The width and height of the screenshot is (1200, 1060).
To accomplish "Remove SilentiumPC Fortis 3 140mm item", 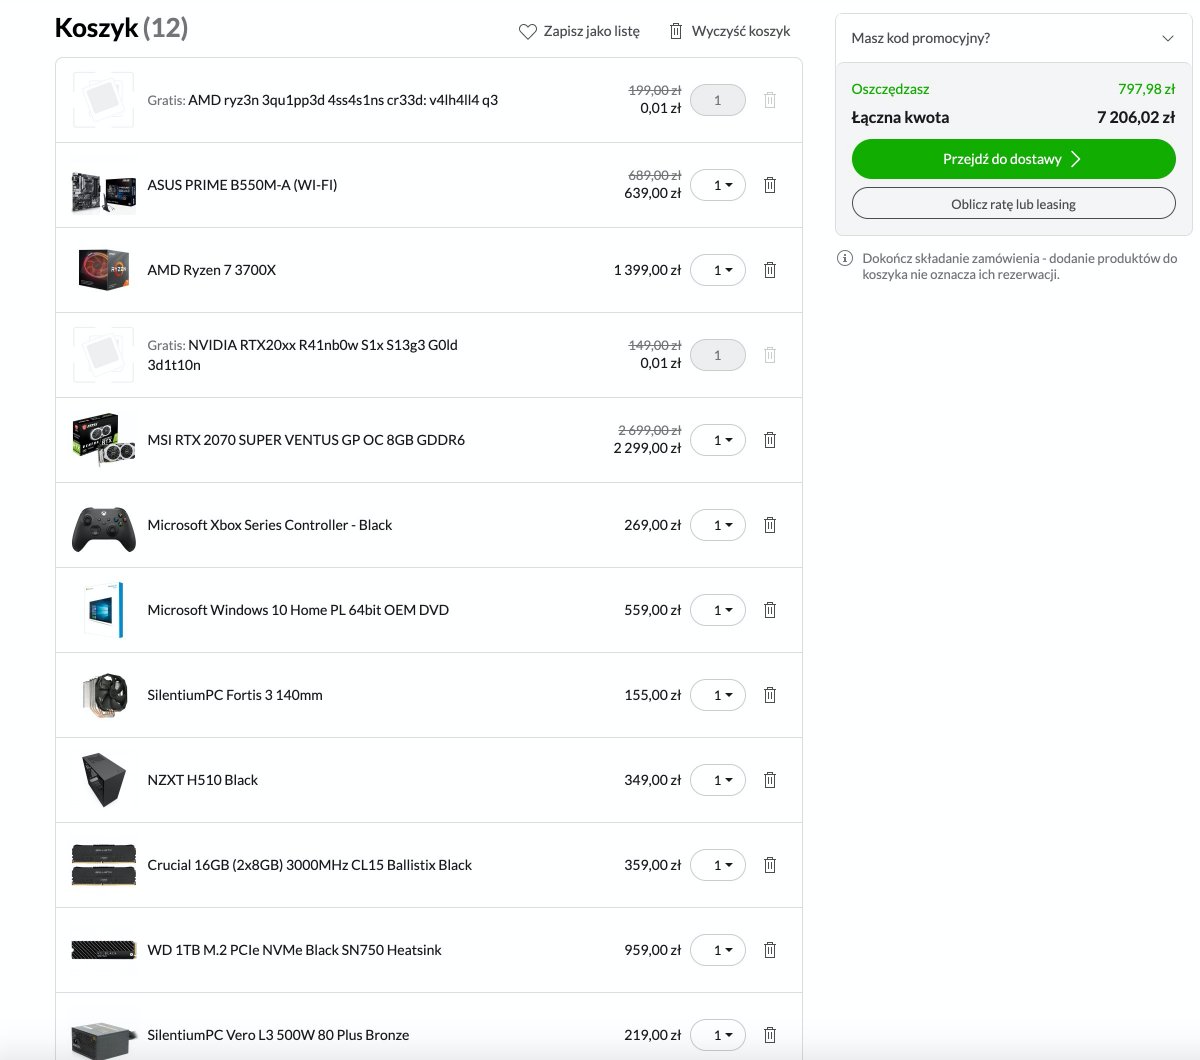I will (770, 695).
